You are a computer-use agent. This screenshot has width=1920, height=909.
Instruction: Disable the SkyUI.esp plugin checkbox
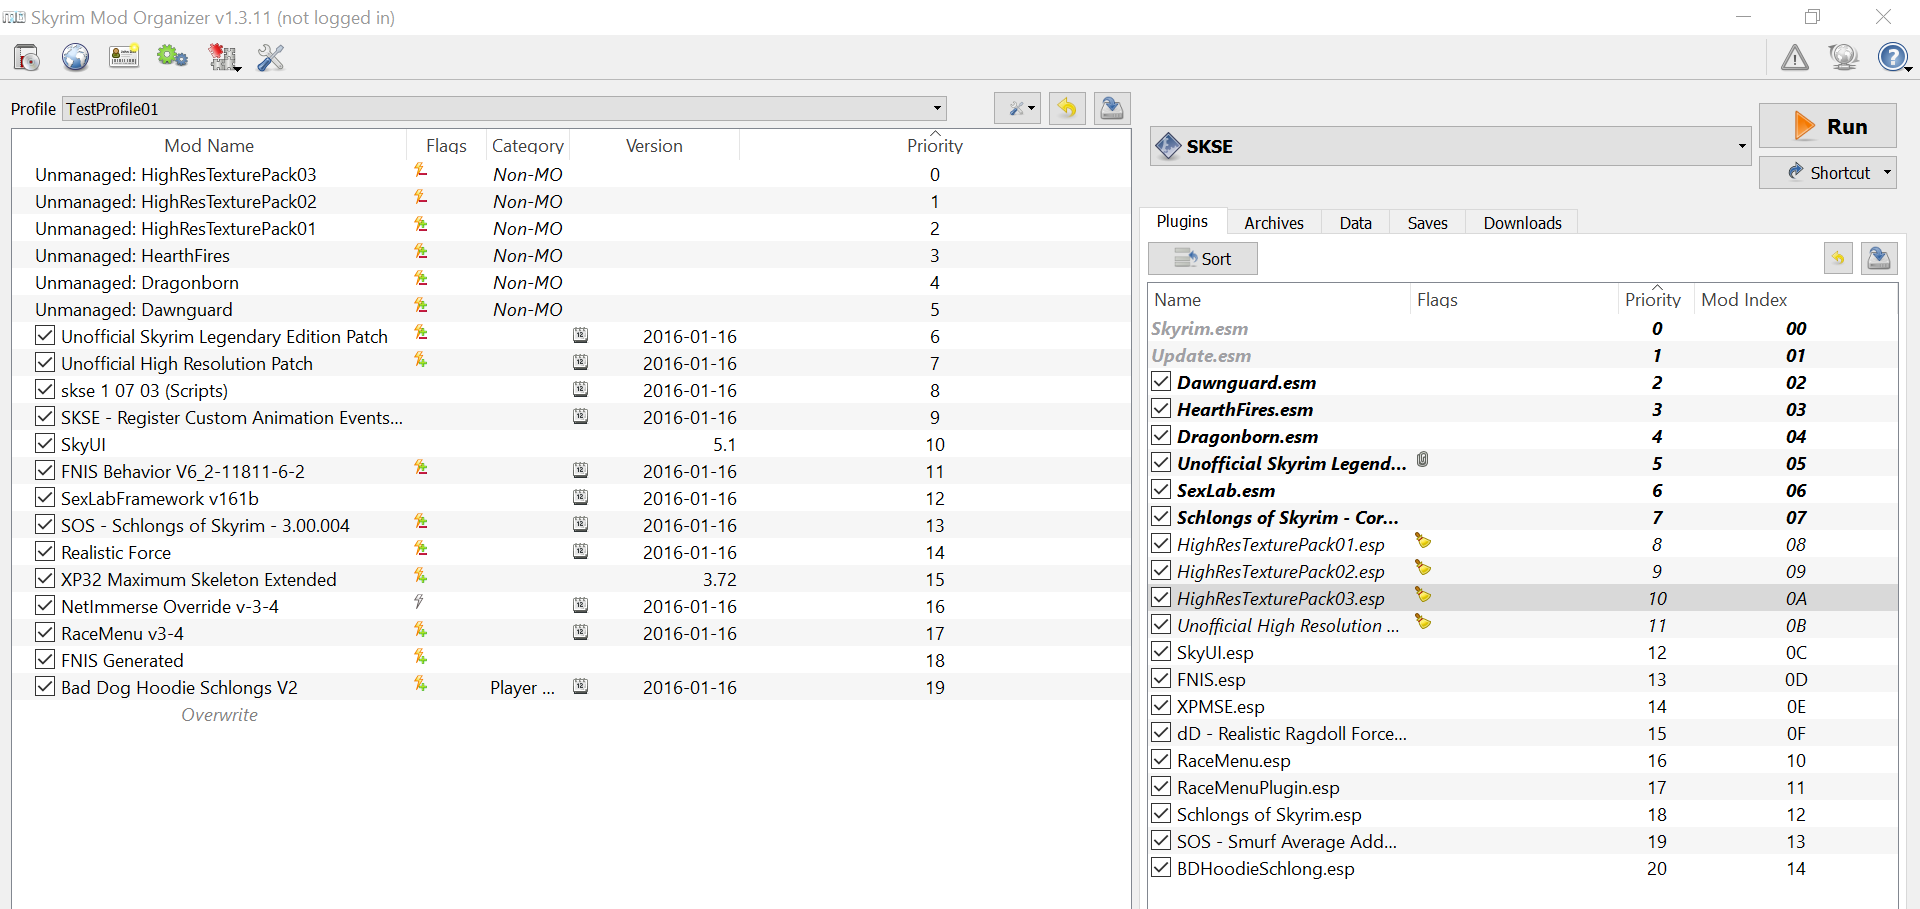[x=1161, y=652]
